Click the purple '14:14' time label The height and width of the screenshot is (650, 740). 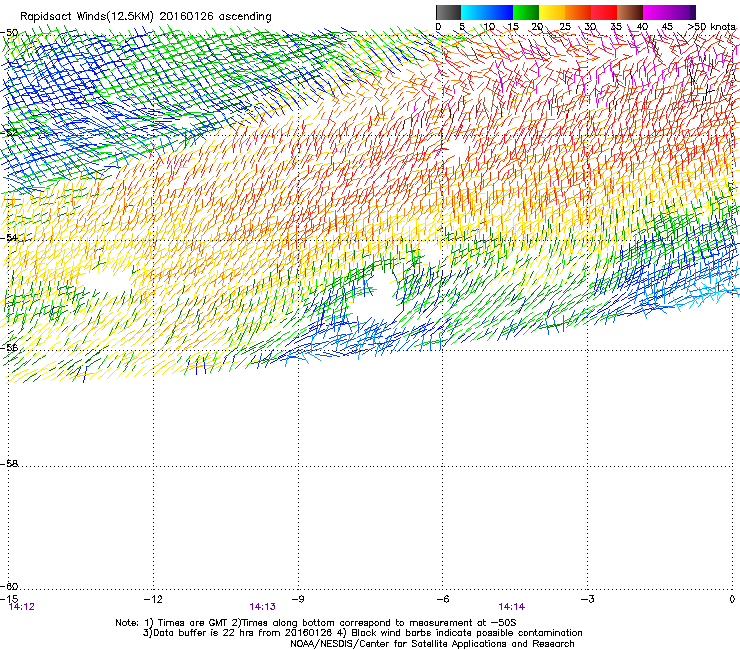coord(512,607)
